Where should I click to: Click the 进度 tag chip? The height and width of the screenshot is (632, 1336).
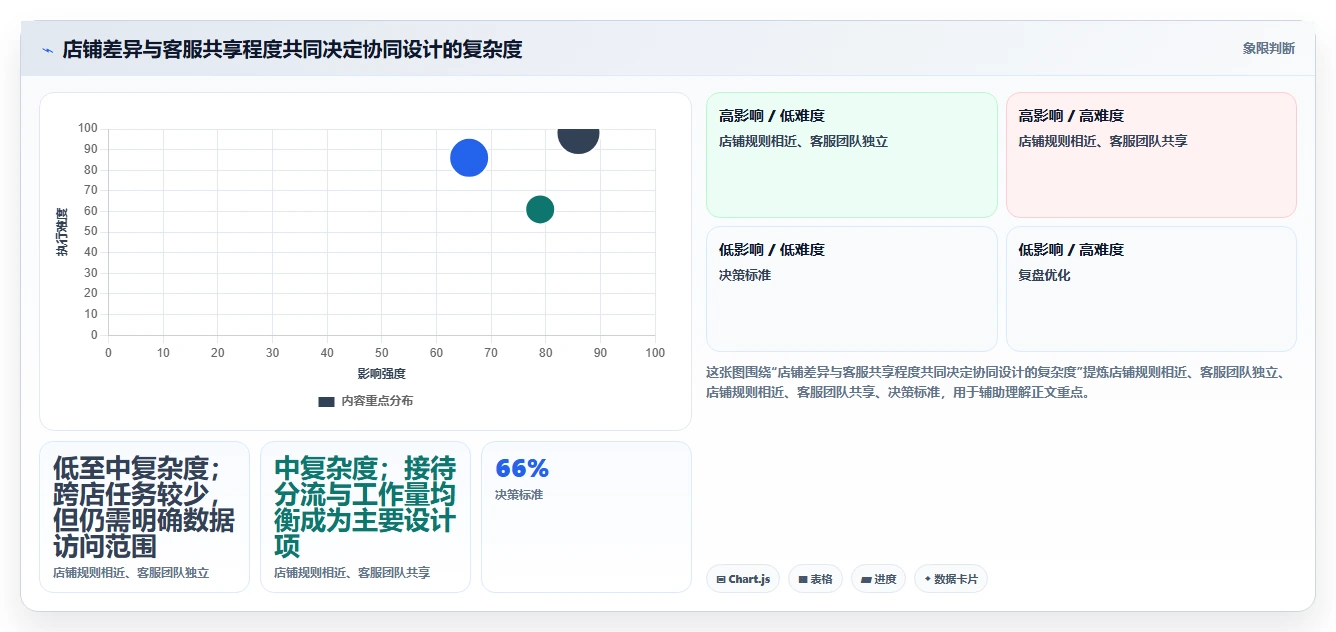(x=878, y=579)
